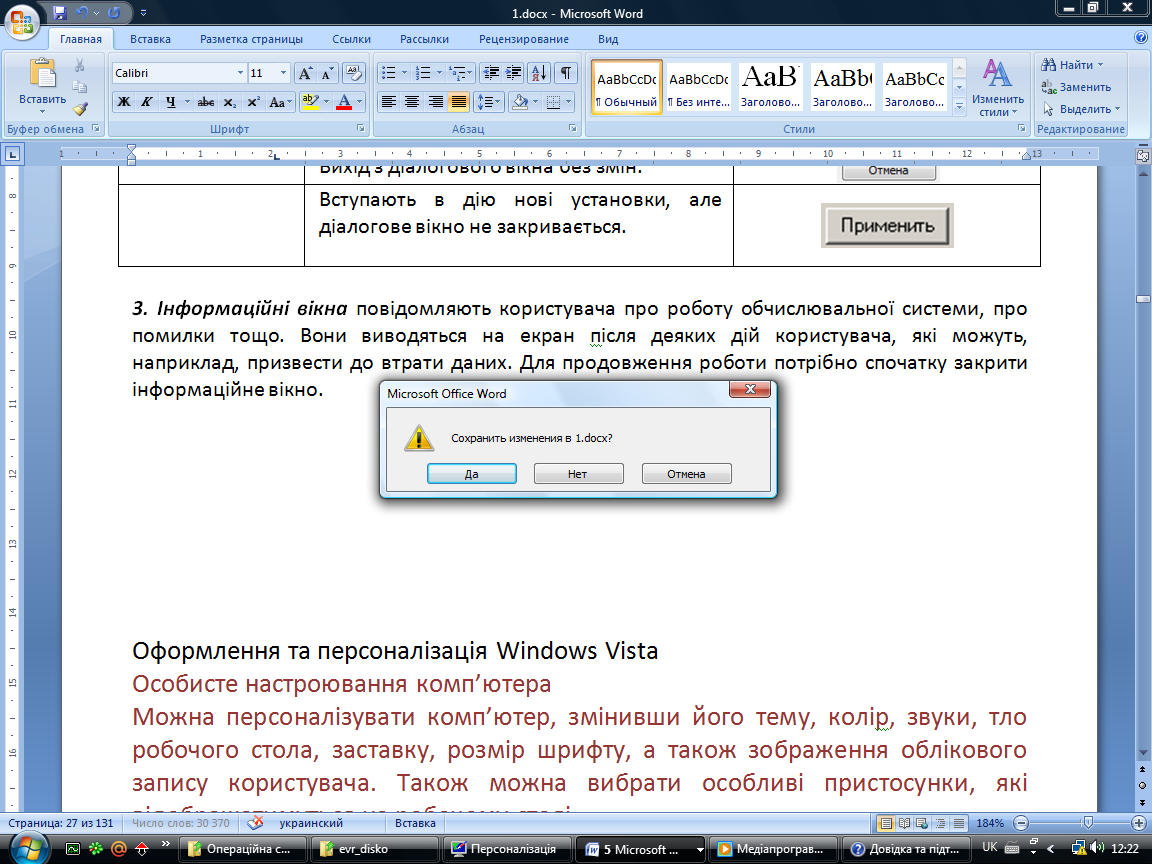Click the zoom out minus button
The width and height of the screenshot is (1152, 864).
tap(1020, 823)
